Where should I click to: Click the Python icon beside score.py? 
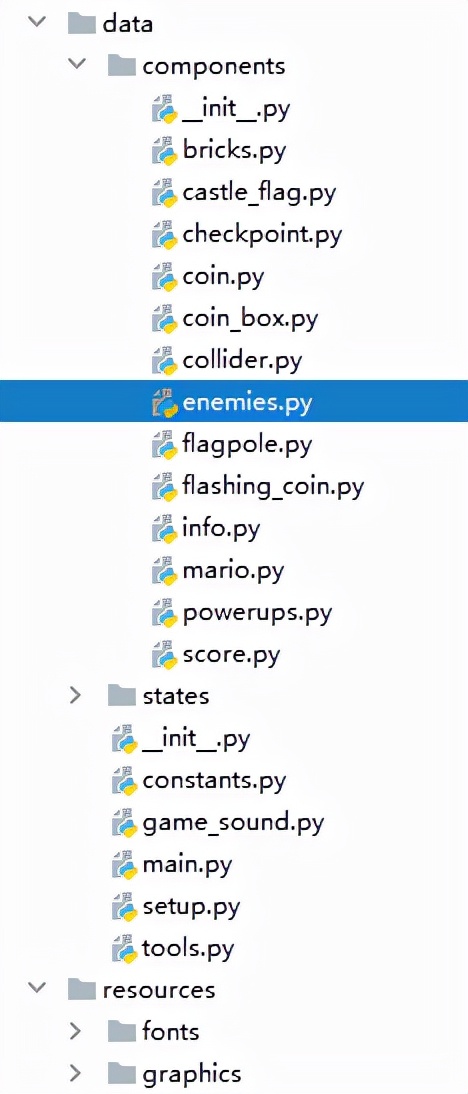[x=163, y=654]
